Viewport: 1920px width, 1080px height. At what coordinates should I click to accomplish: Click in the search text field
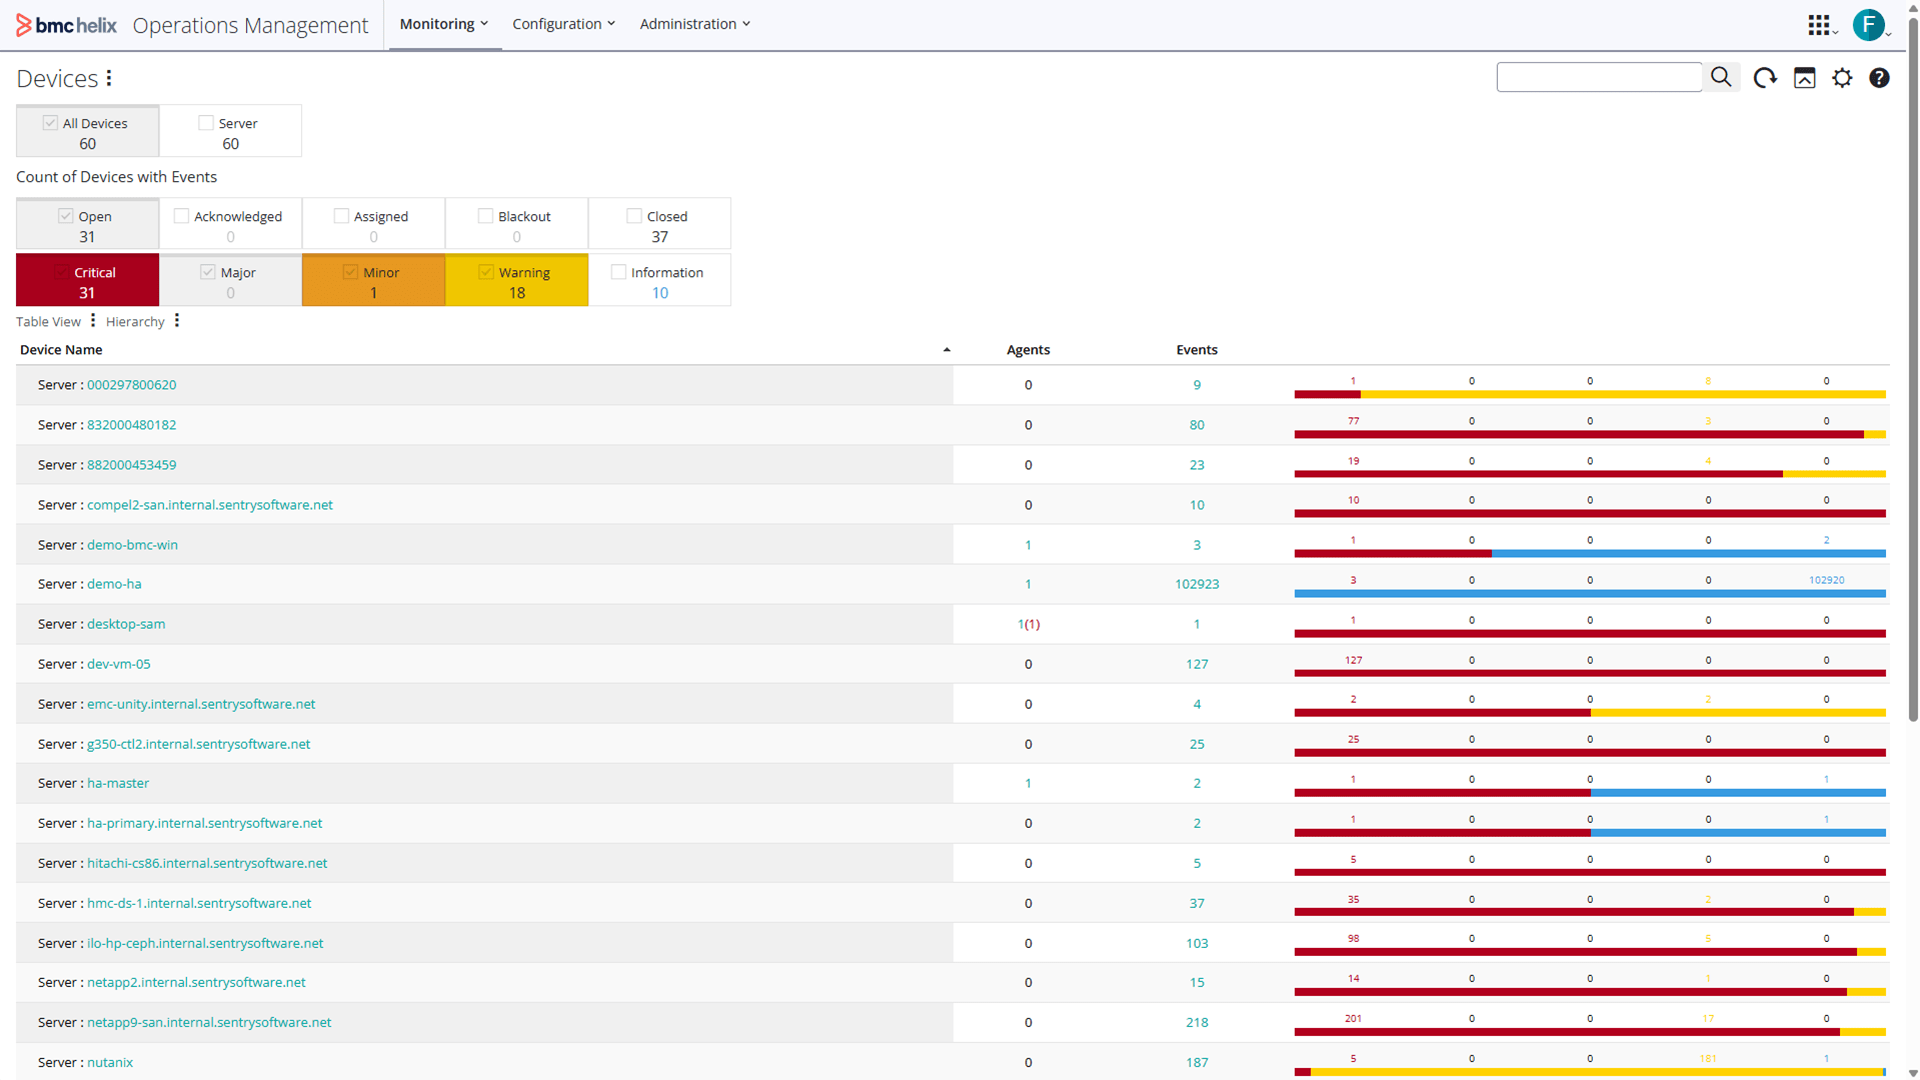click(x=1598, y=77)
